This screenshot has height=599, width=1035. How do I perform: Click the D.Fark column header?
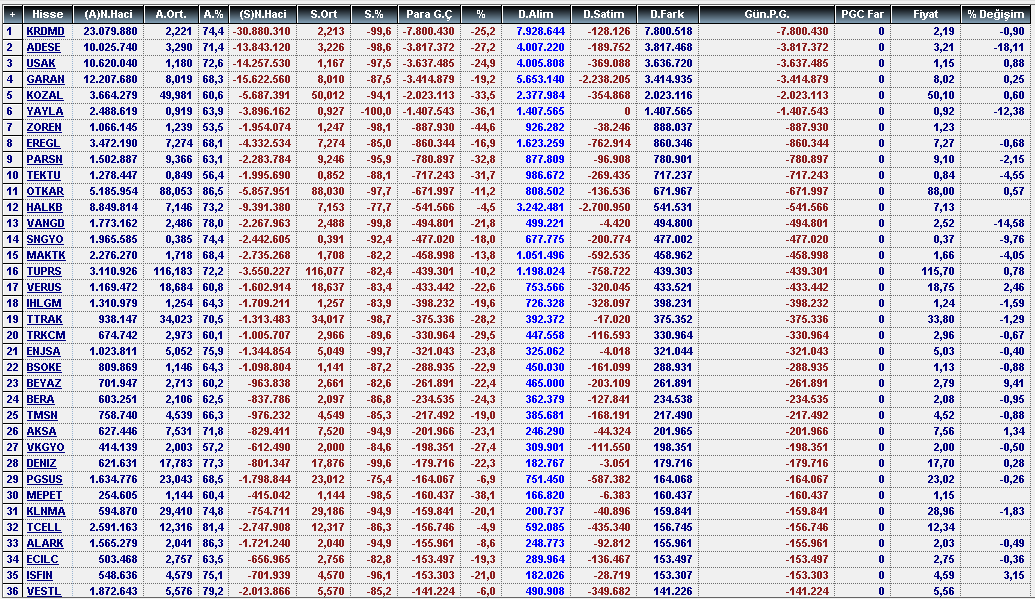667,15
